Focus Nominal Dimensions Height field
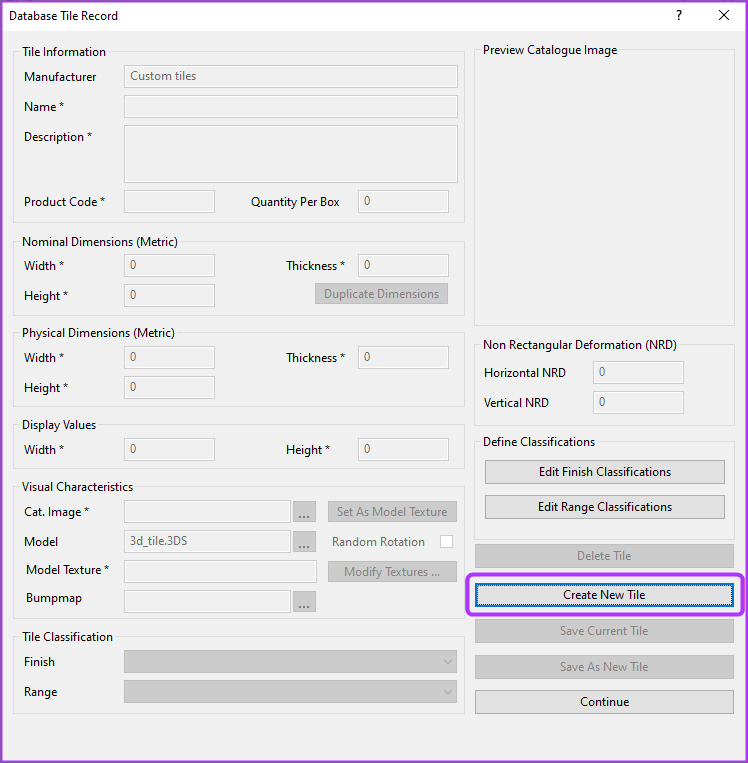Screen dimensions: 748x763 pyautogui.click(x=169, y=295)
